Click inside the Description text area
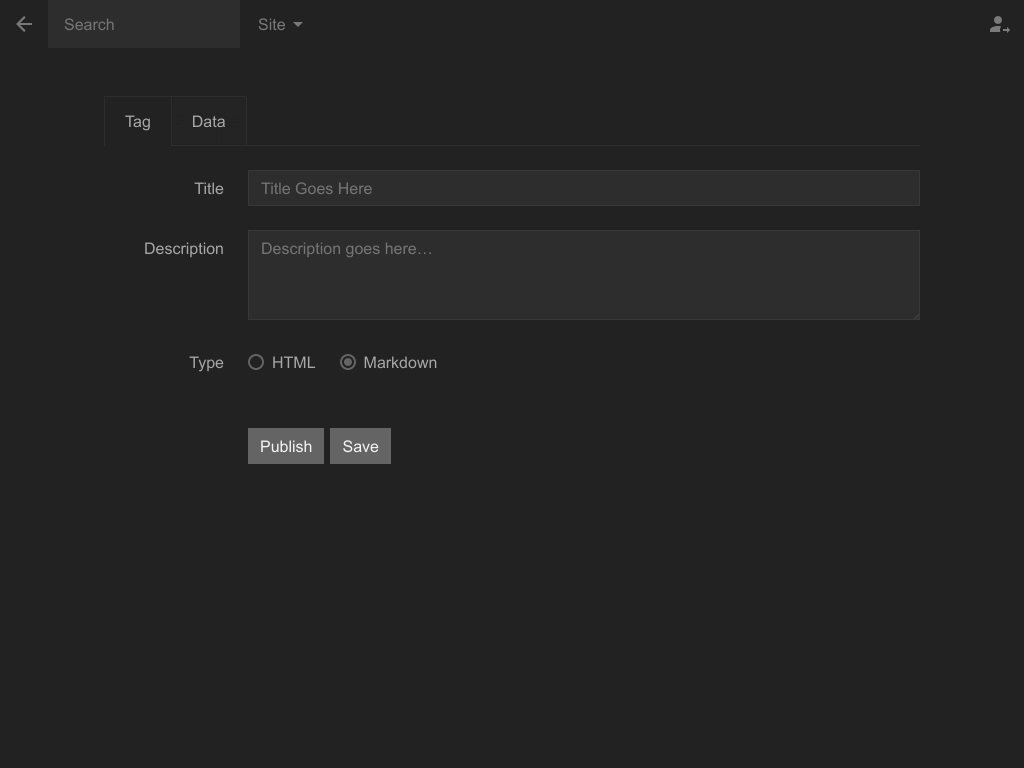The image size is (1024, 768). coord(583,275)
